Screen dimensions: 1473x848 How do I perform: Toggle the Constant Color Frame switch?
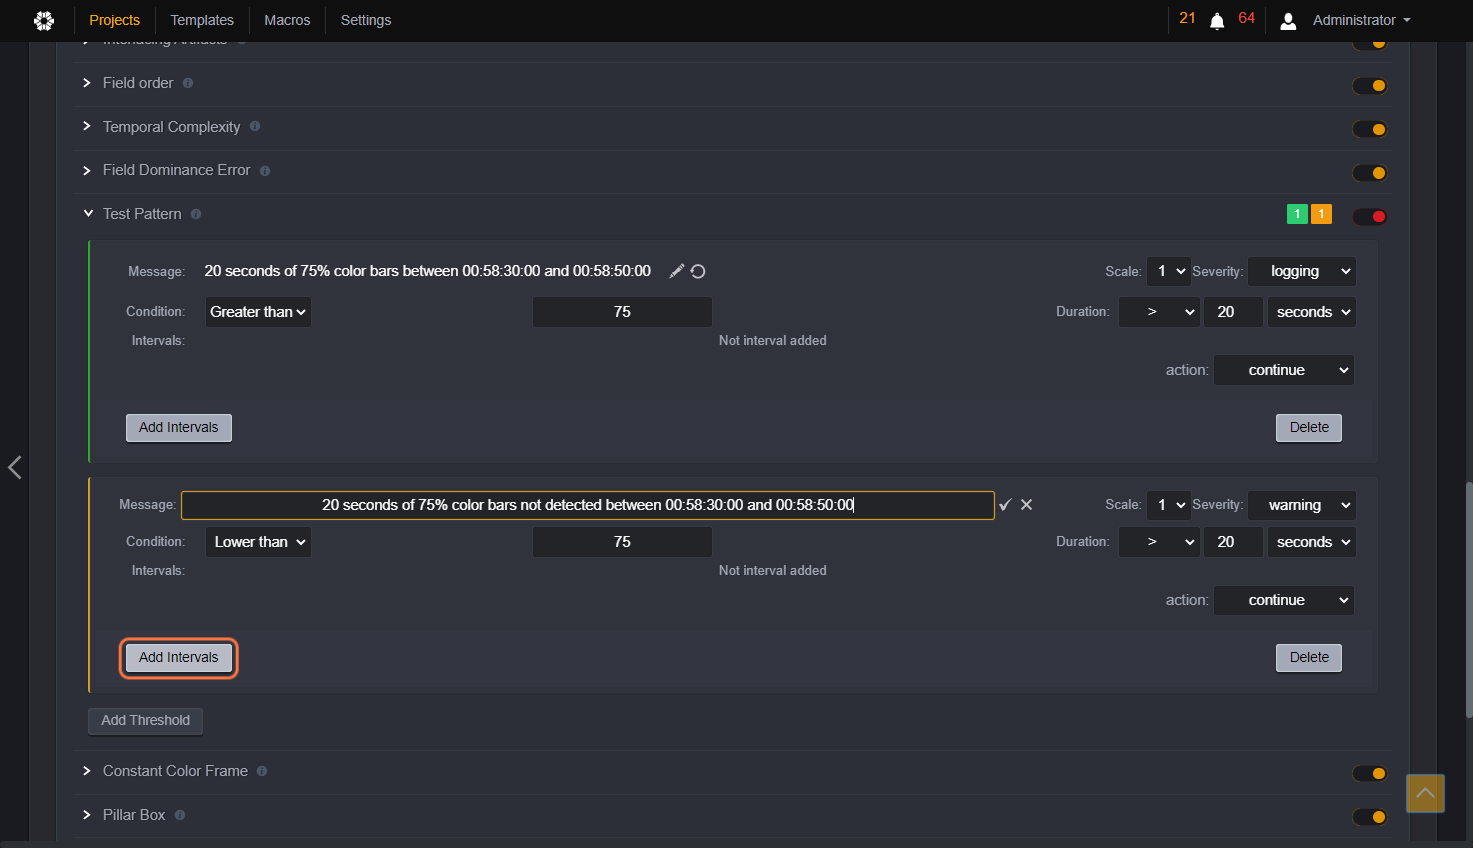click(x=1370, y=773)
